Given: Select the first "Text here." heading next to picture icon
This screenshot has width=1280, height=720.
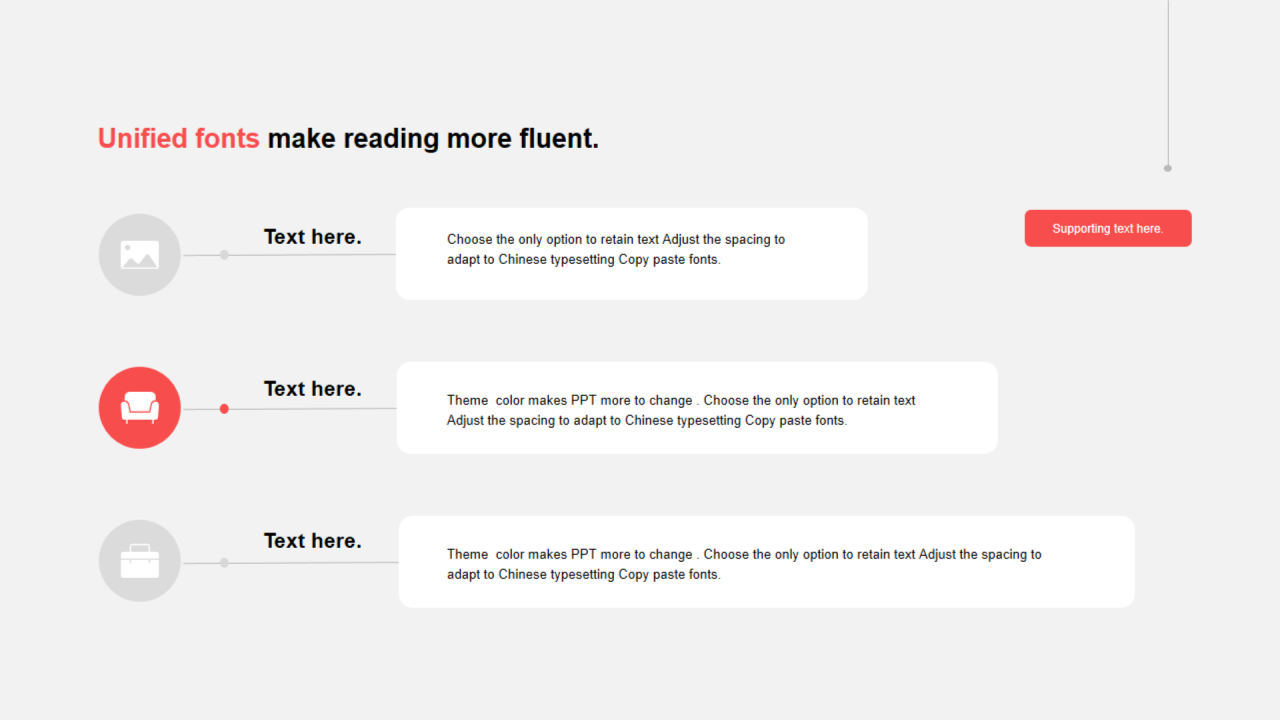Looking at the screenshot, I should tap(313, 237).
